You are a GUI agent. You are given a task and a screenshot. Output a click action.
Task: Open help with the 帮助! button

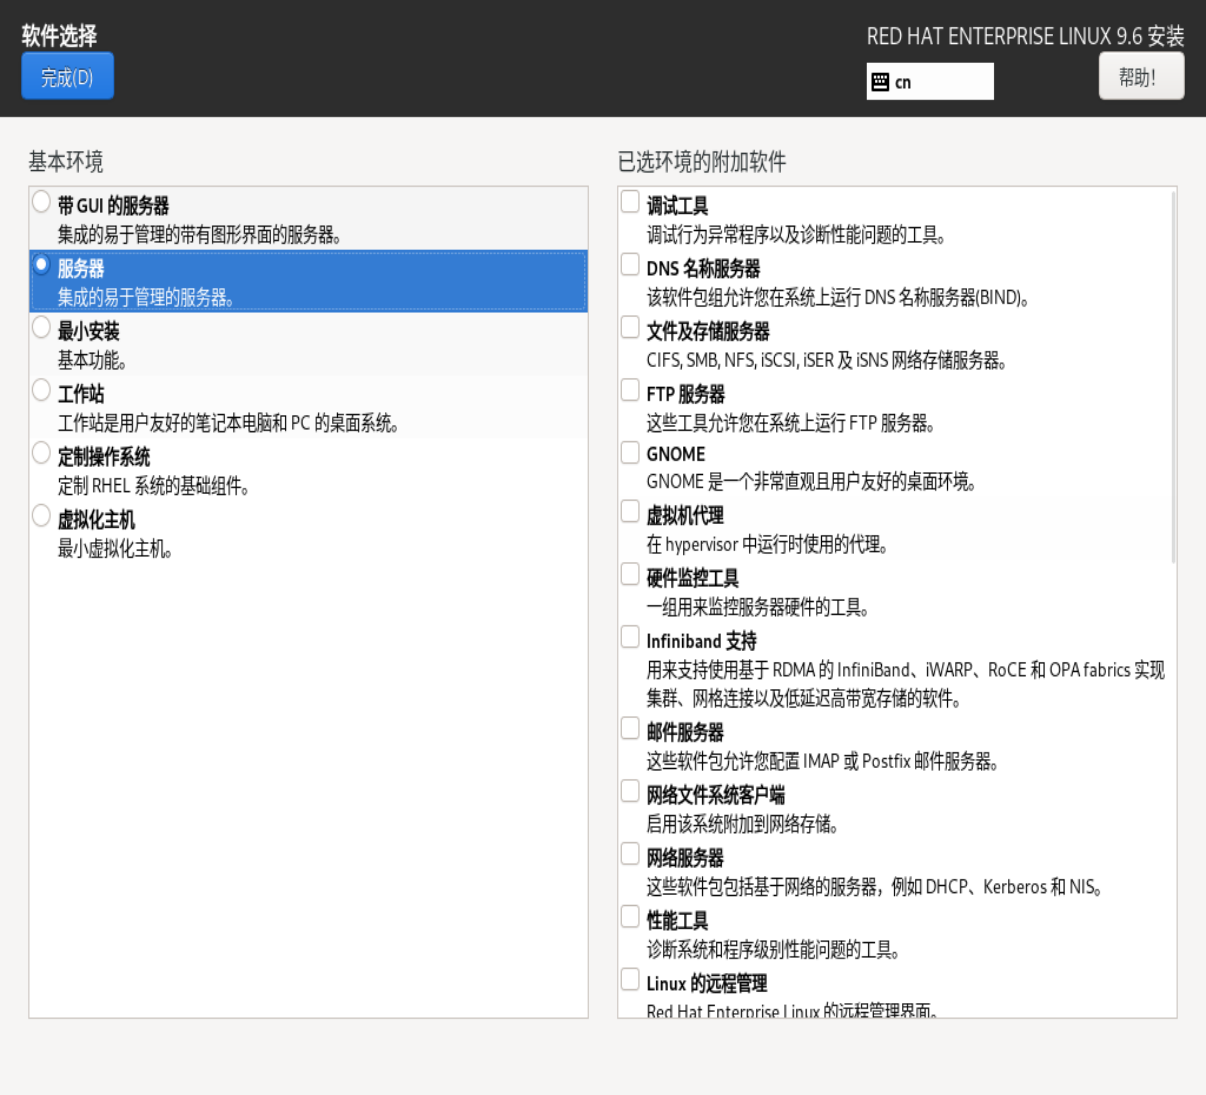(1141, 77)
